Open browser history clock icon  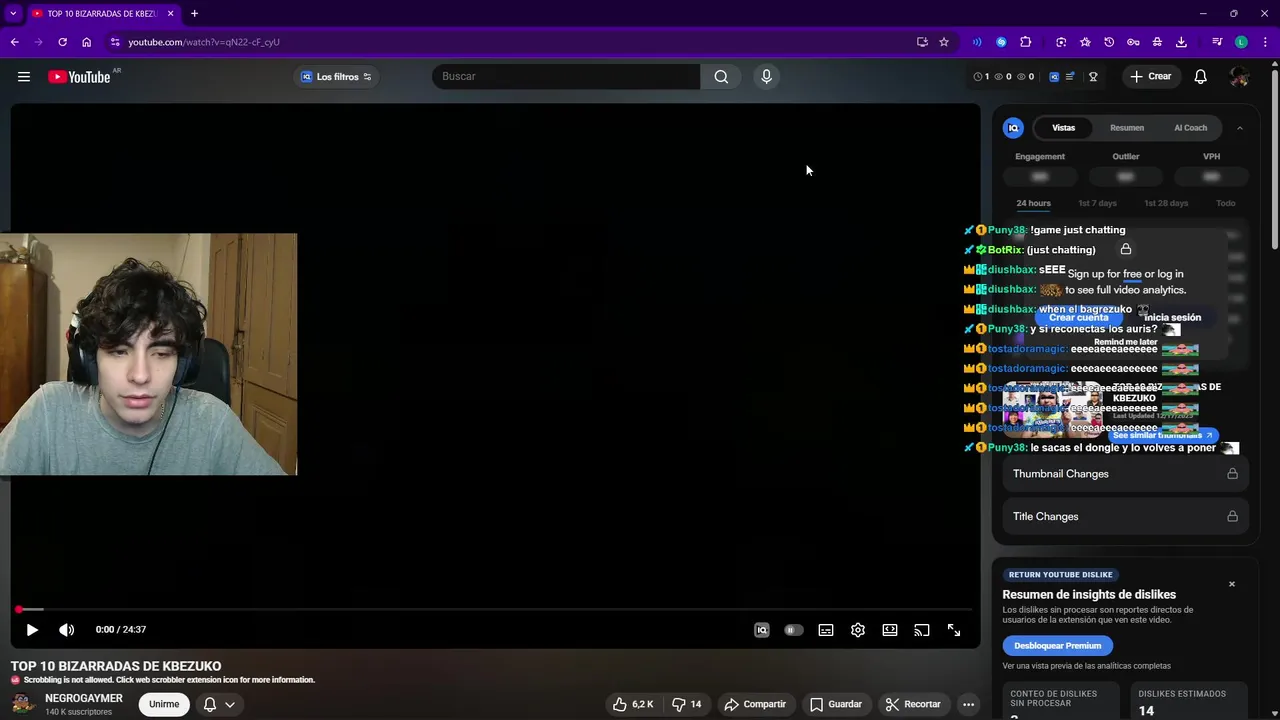1109,42
